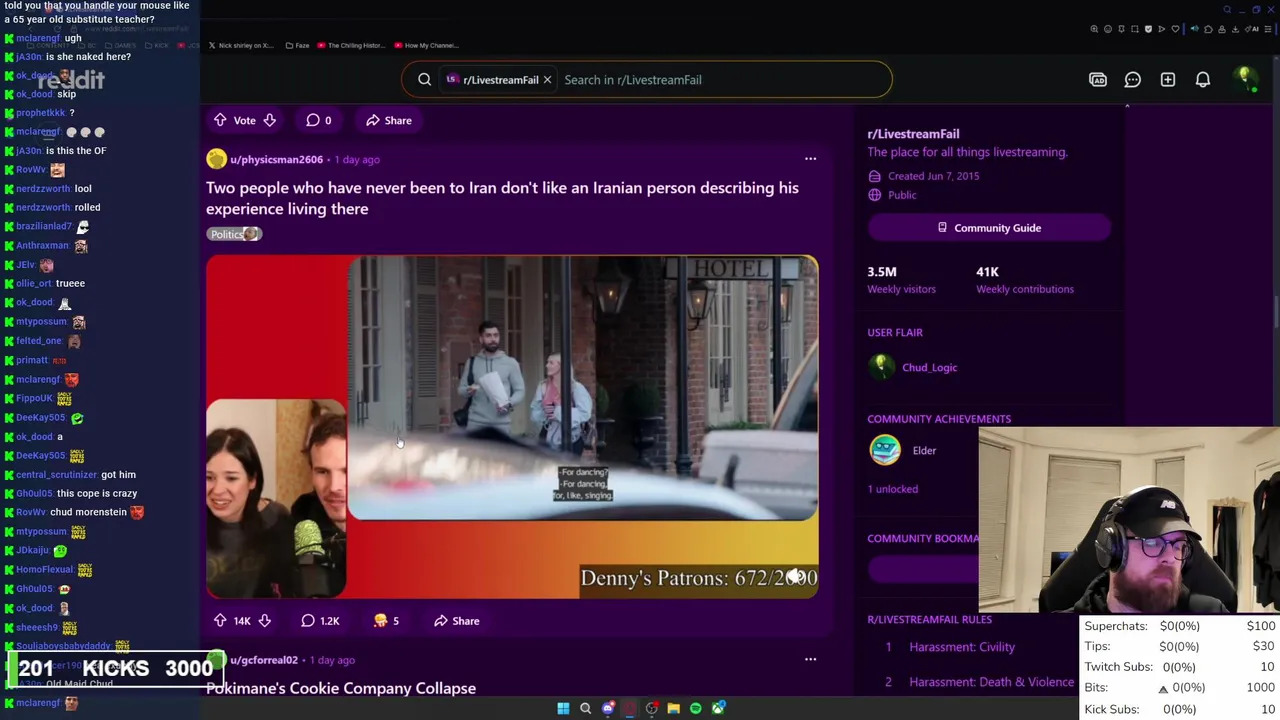The width and height of the screenshot is (1280, 720).
Task: Expand rule 1 Harassment: Civility
Action: (962, 647)
